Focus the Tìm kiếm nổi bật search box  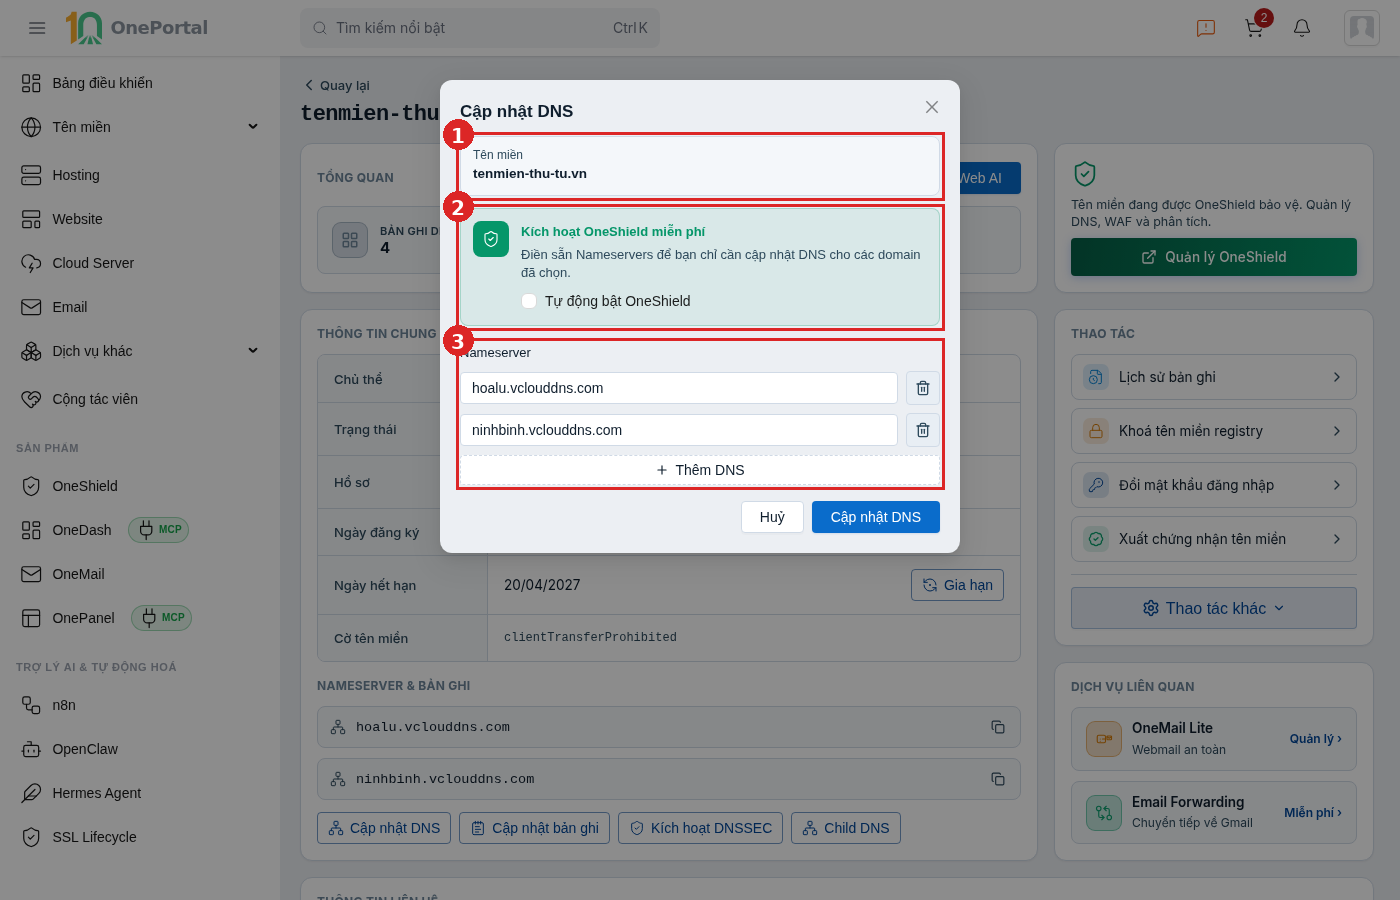click(x=480, y=28)
